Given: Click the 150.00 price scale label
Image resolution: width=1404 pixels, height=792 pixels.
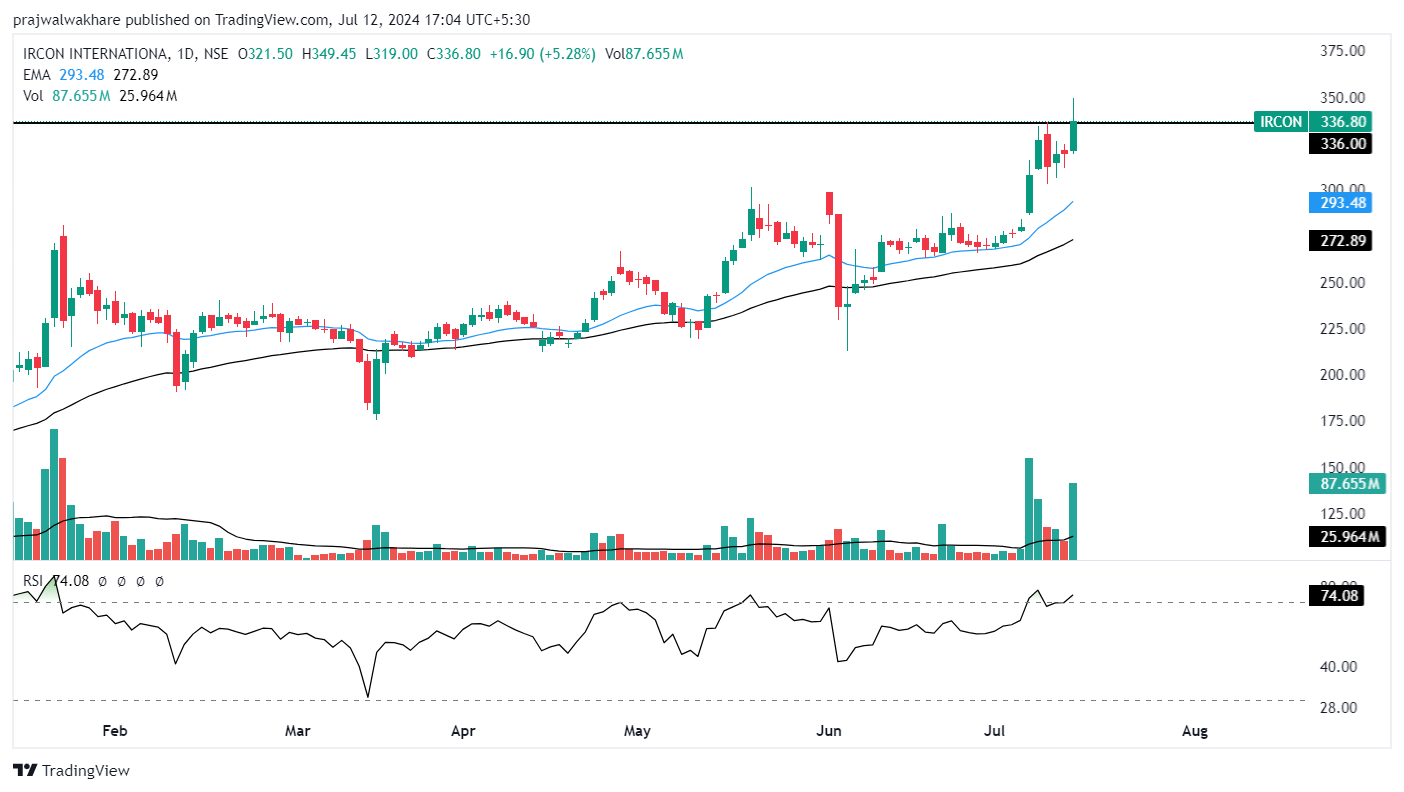Looking at the screenshot, I should click(x=1342, y=467).
